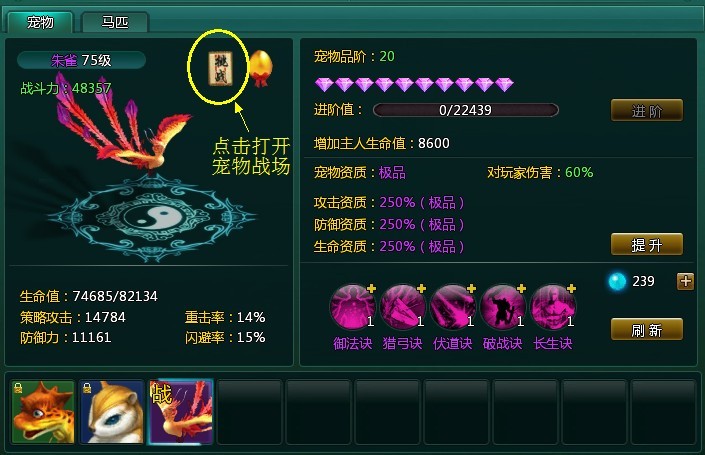Image resolution: width=705 pixels, height=455 pixels.
Task: Upgrade 御法诀 skill via its plus sign
Action: (x=371, y=288)
